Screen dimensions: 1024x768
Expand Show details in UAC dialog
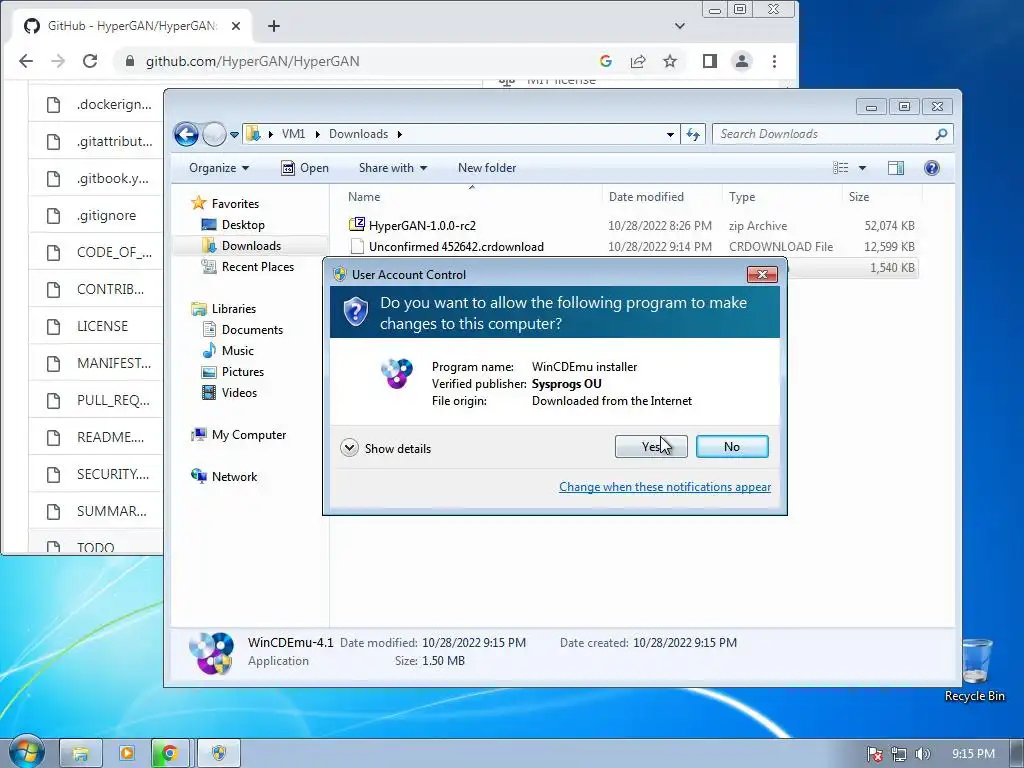pos(385,448)
